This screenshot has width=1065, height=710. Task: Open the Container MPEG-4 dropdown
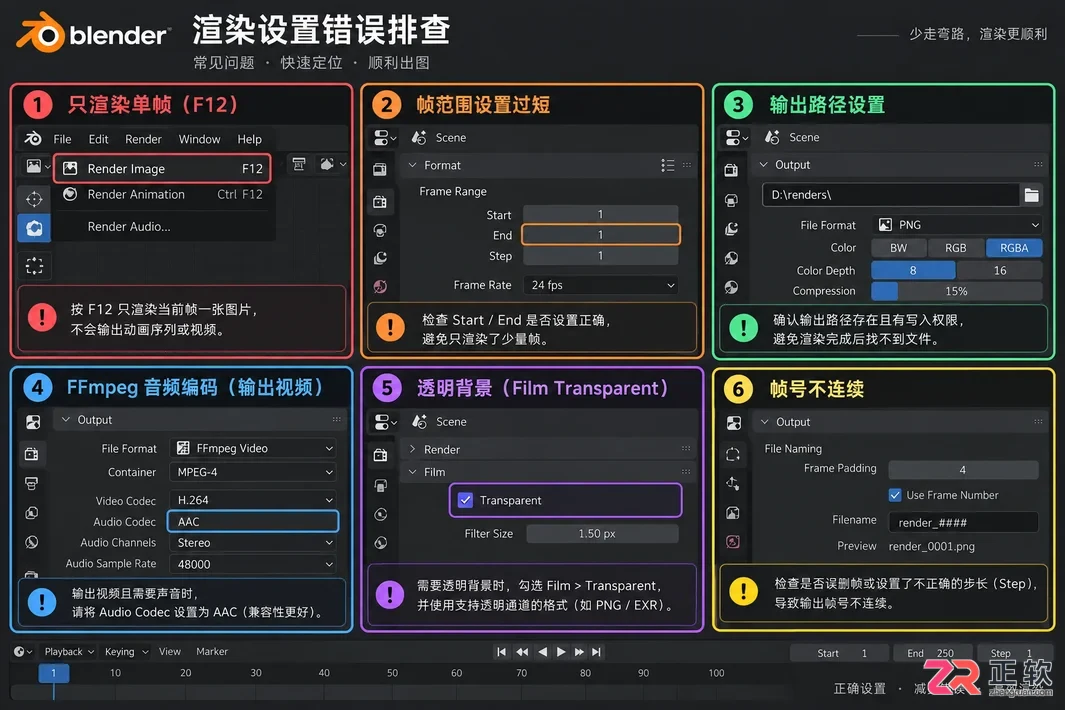[x=253, y=472]
